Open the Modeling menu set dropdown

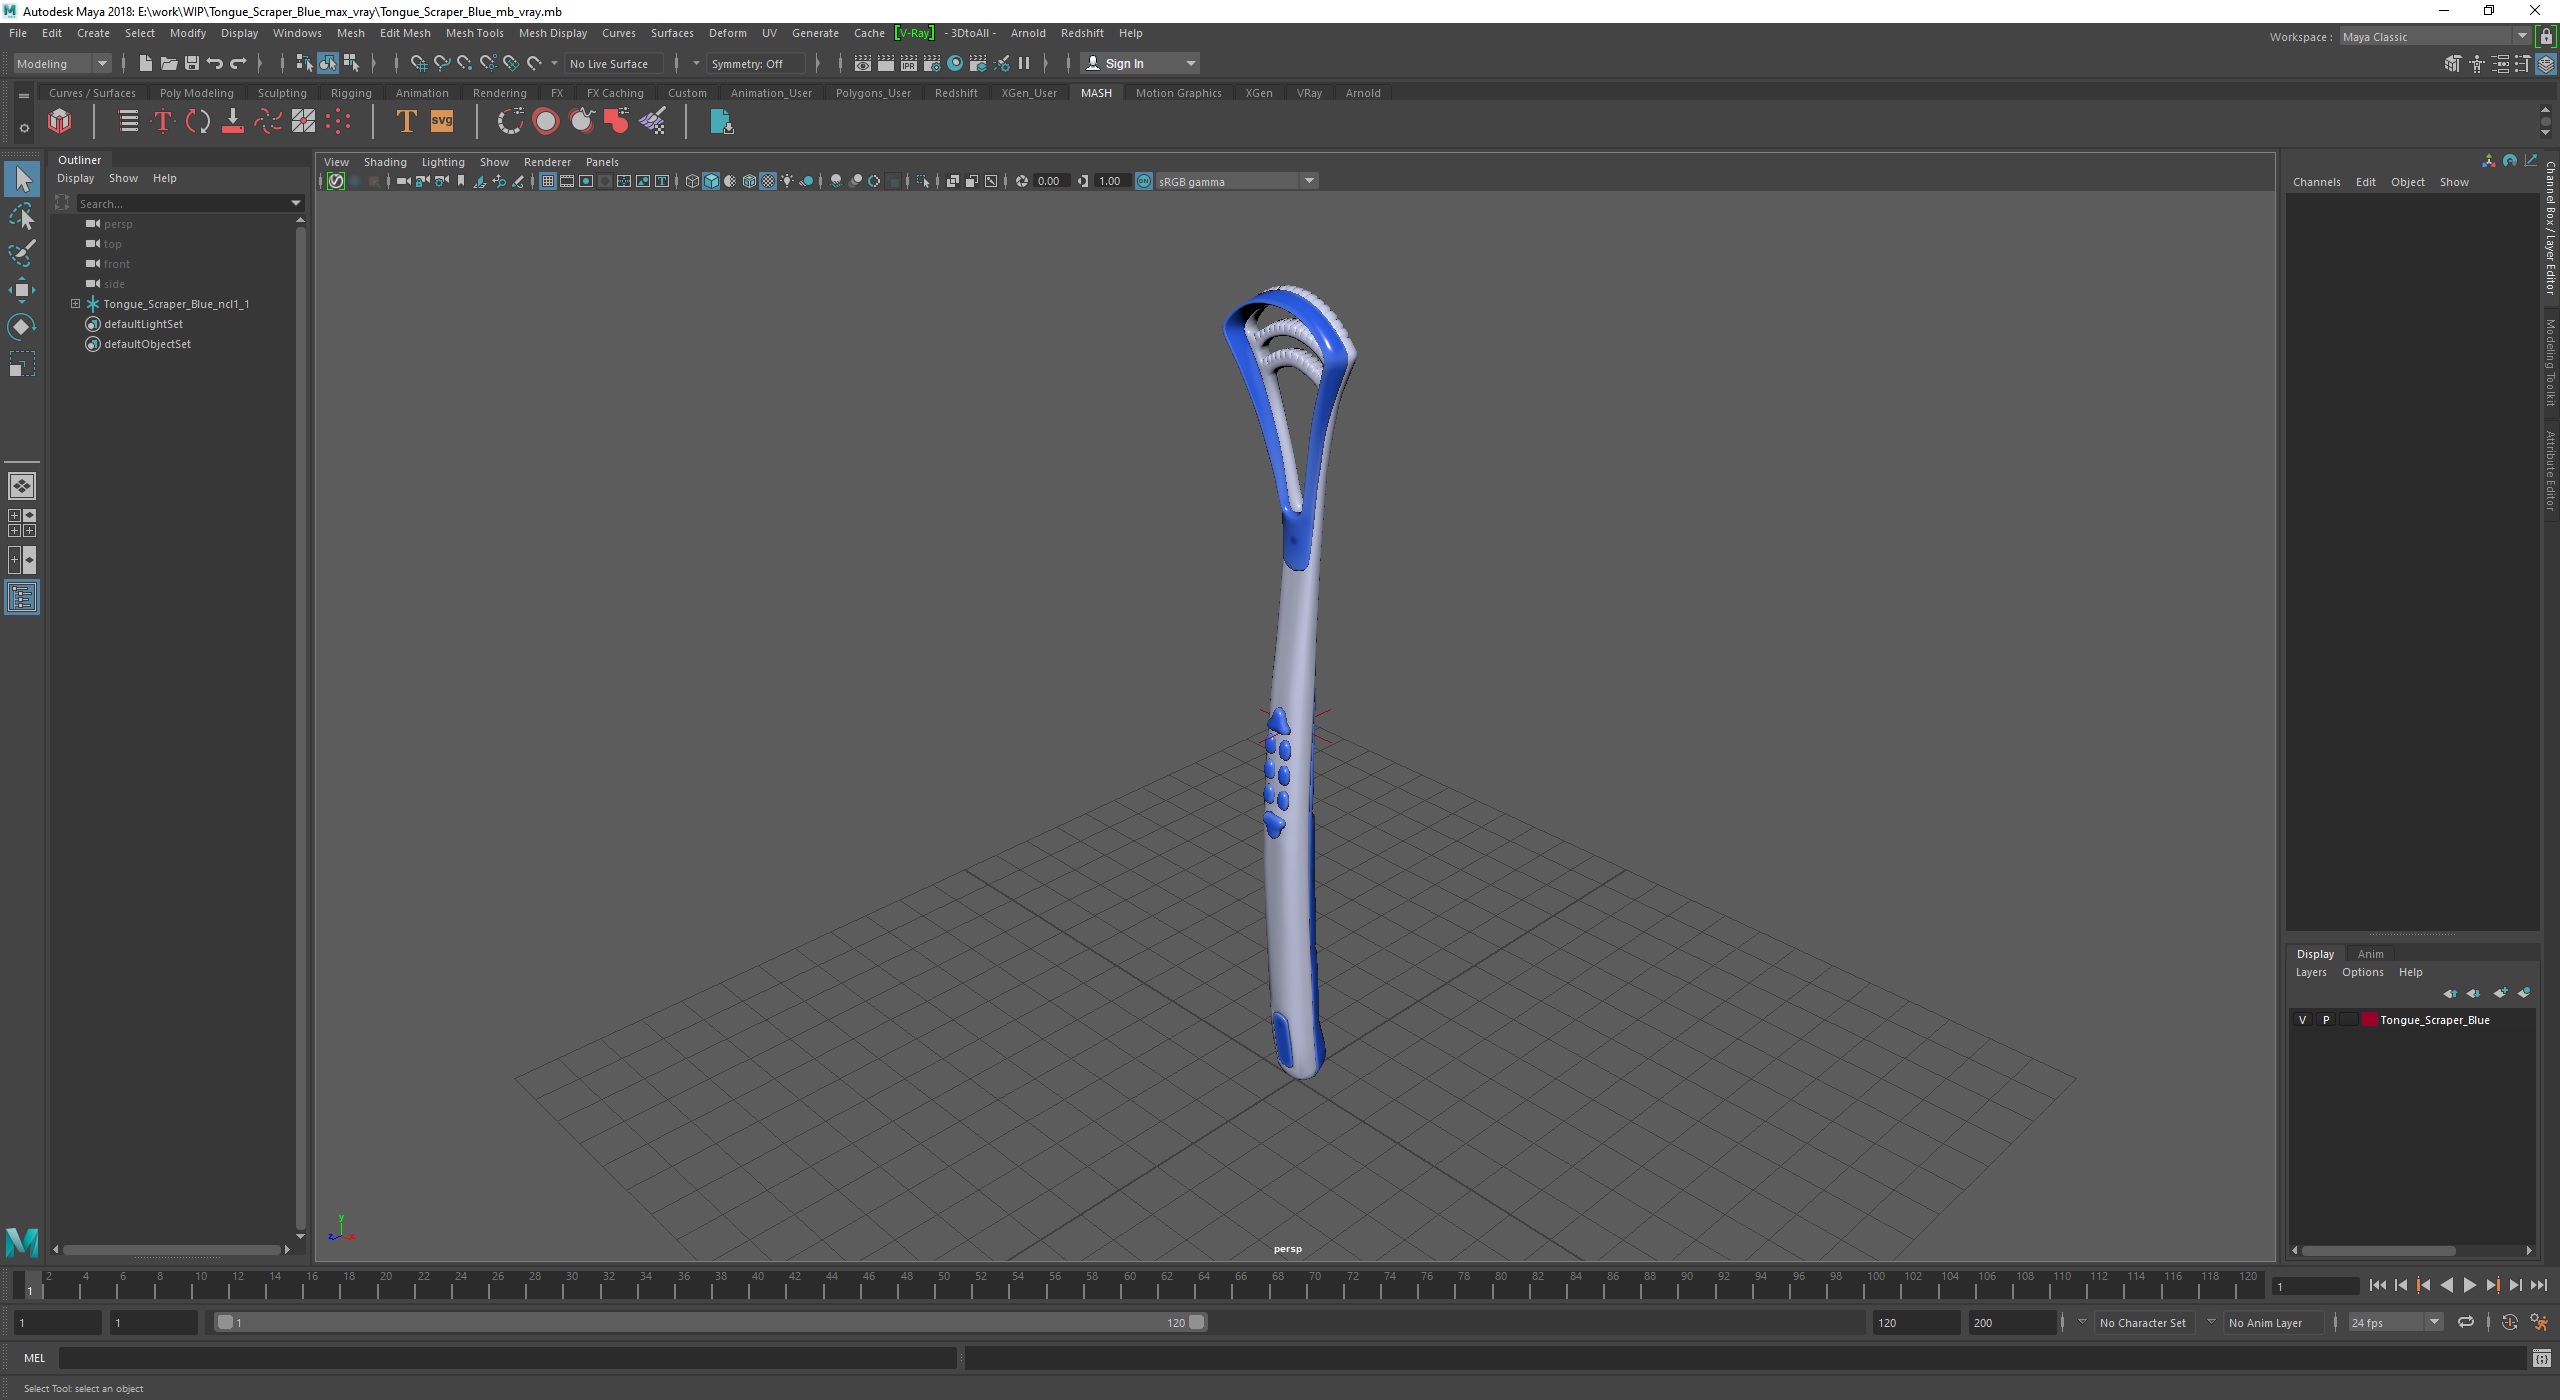(x=62, y=63)
